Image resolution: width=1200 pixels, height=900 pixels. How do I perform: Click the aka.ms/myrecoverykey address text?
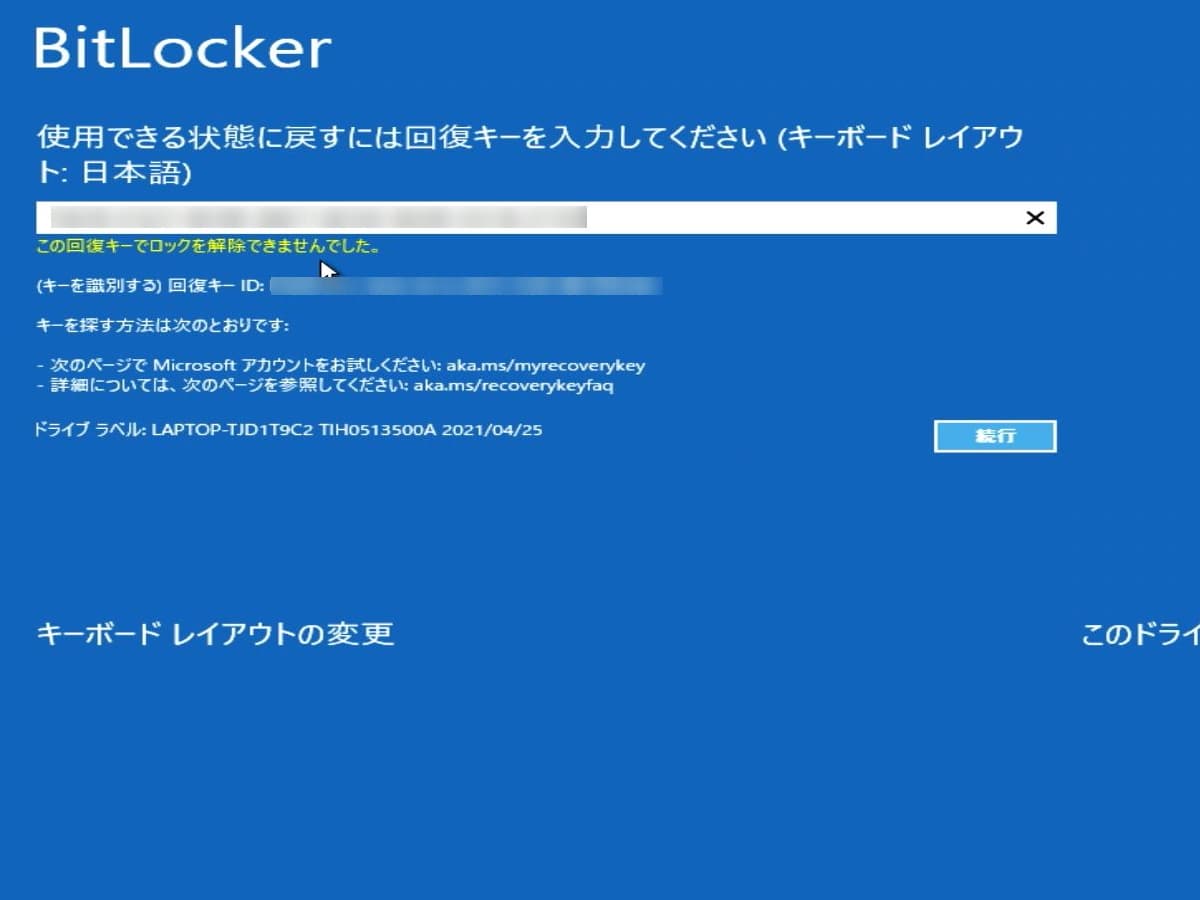click(x=546, y=365)
